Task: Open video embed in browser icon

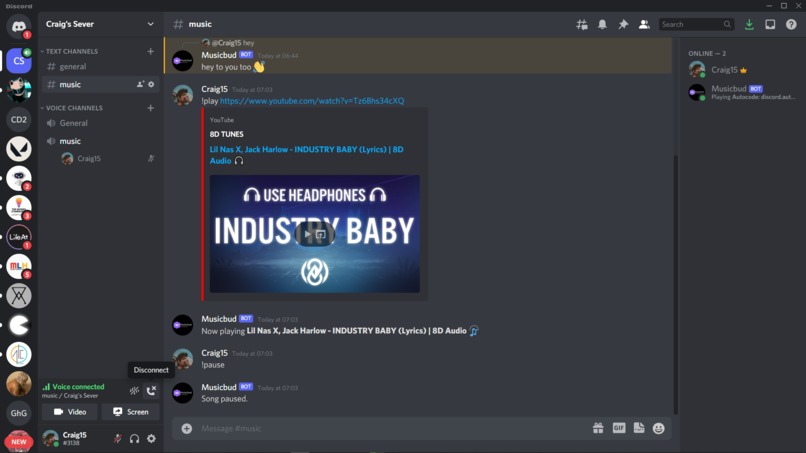Action: point(321,234)
